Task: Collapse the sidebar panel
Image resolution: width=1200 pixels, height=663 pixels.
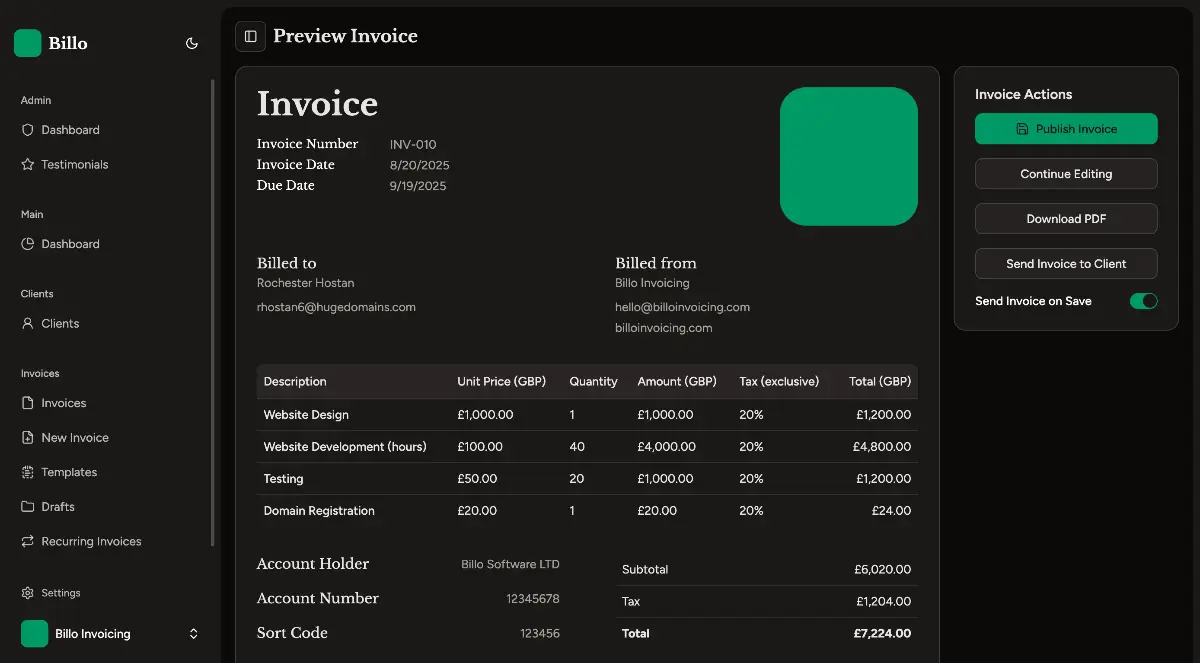Action: pos(250,36)
